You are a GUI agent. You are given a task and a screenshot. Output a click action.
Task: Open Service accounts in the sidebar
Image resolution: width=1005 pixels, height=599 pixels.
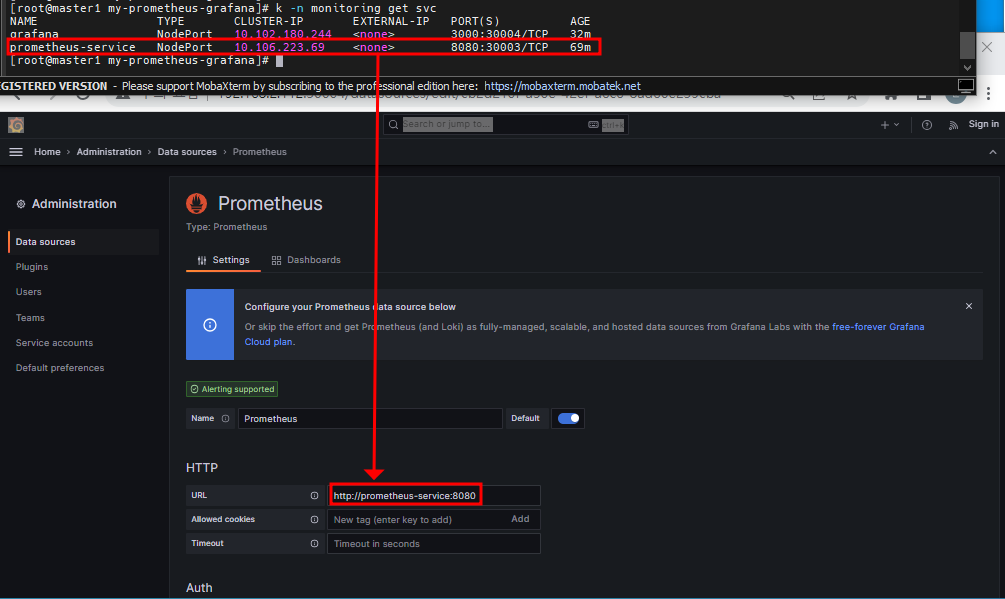54,343
